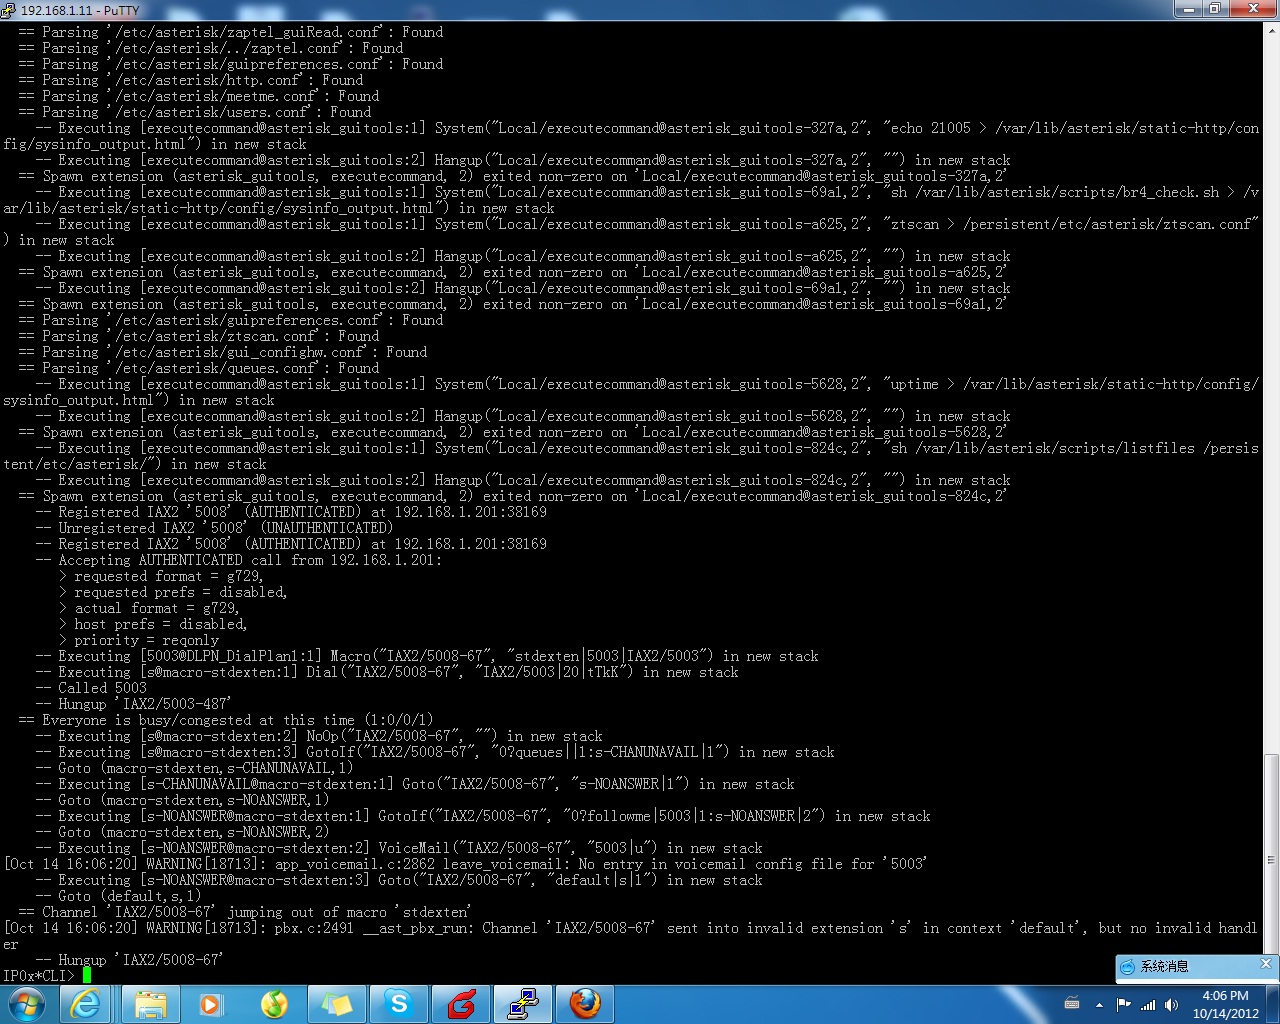Viewport: 1280px width, 1024px height.
Task: Open the volume speaker tray icon
Action: (x=1172, y=1004)
